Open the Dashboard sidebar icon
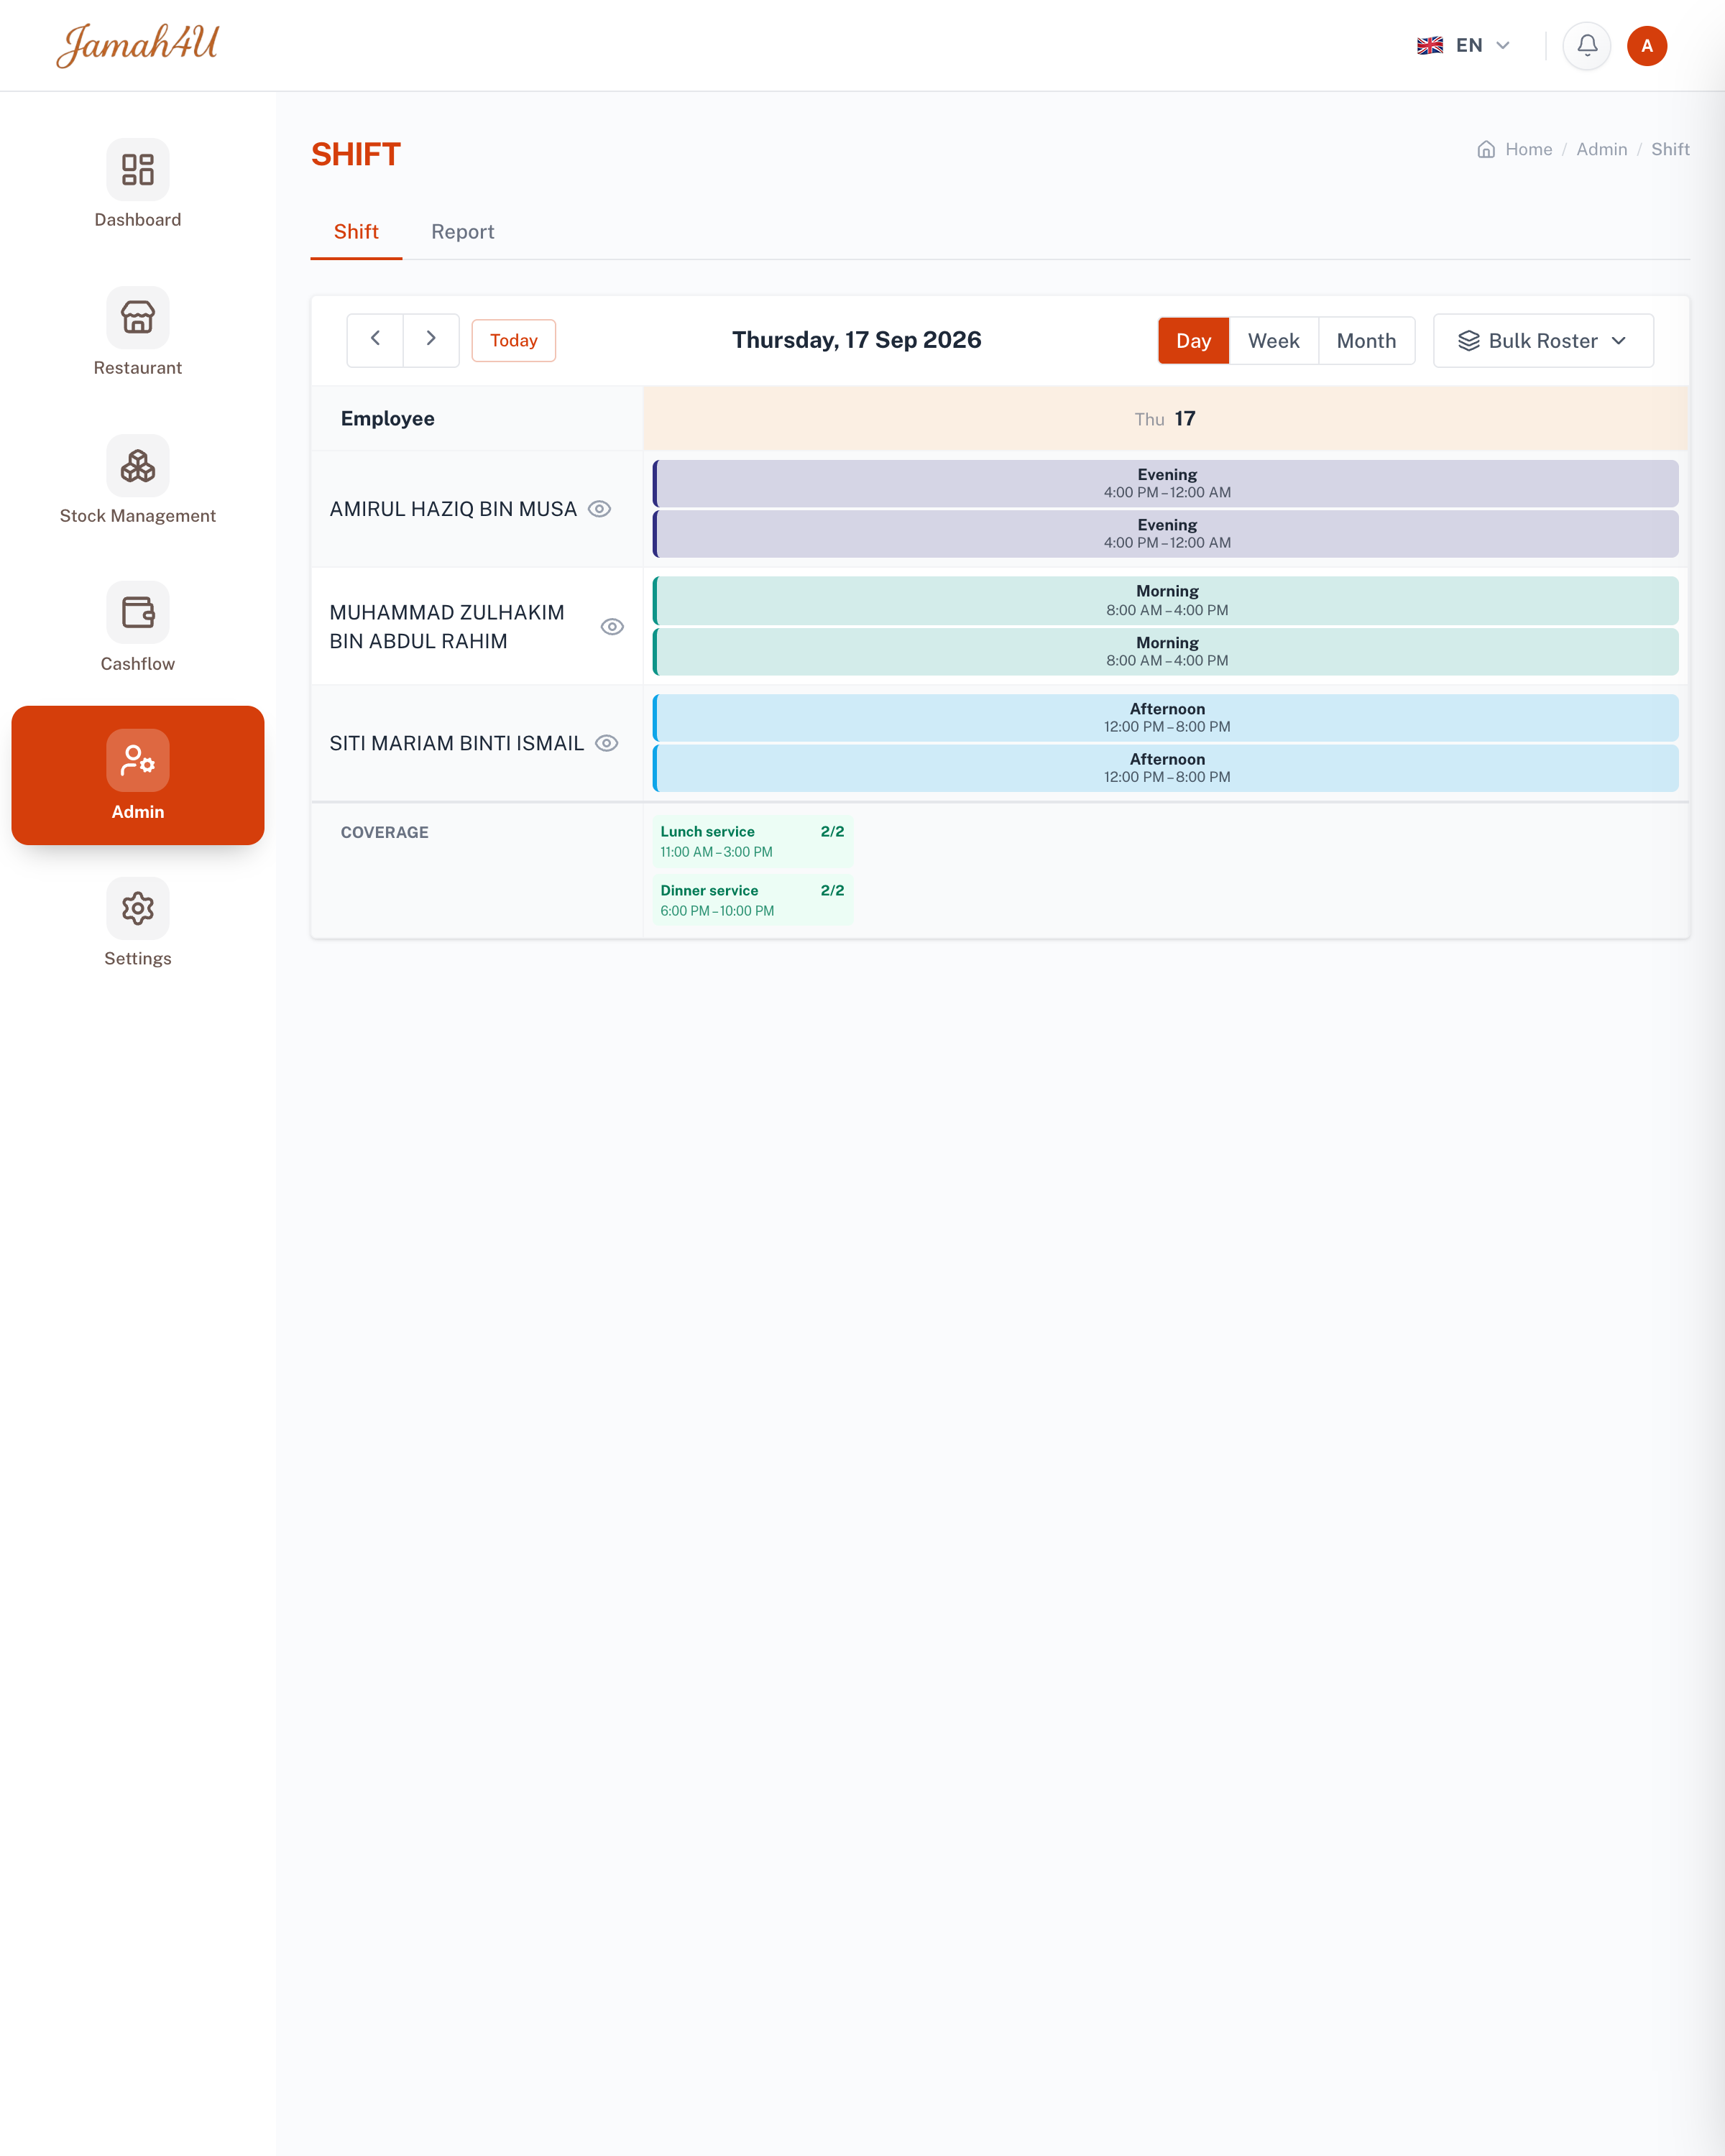This screenshot has height=2156, width=1725. tap(138, 169)
